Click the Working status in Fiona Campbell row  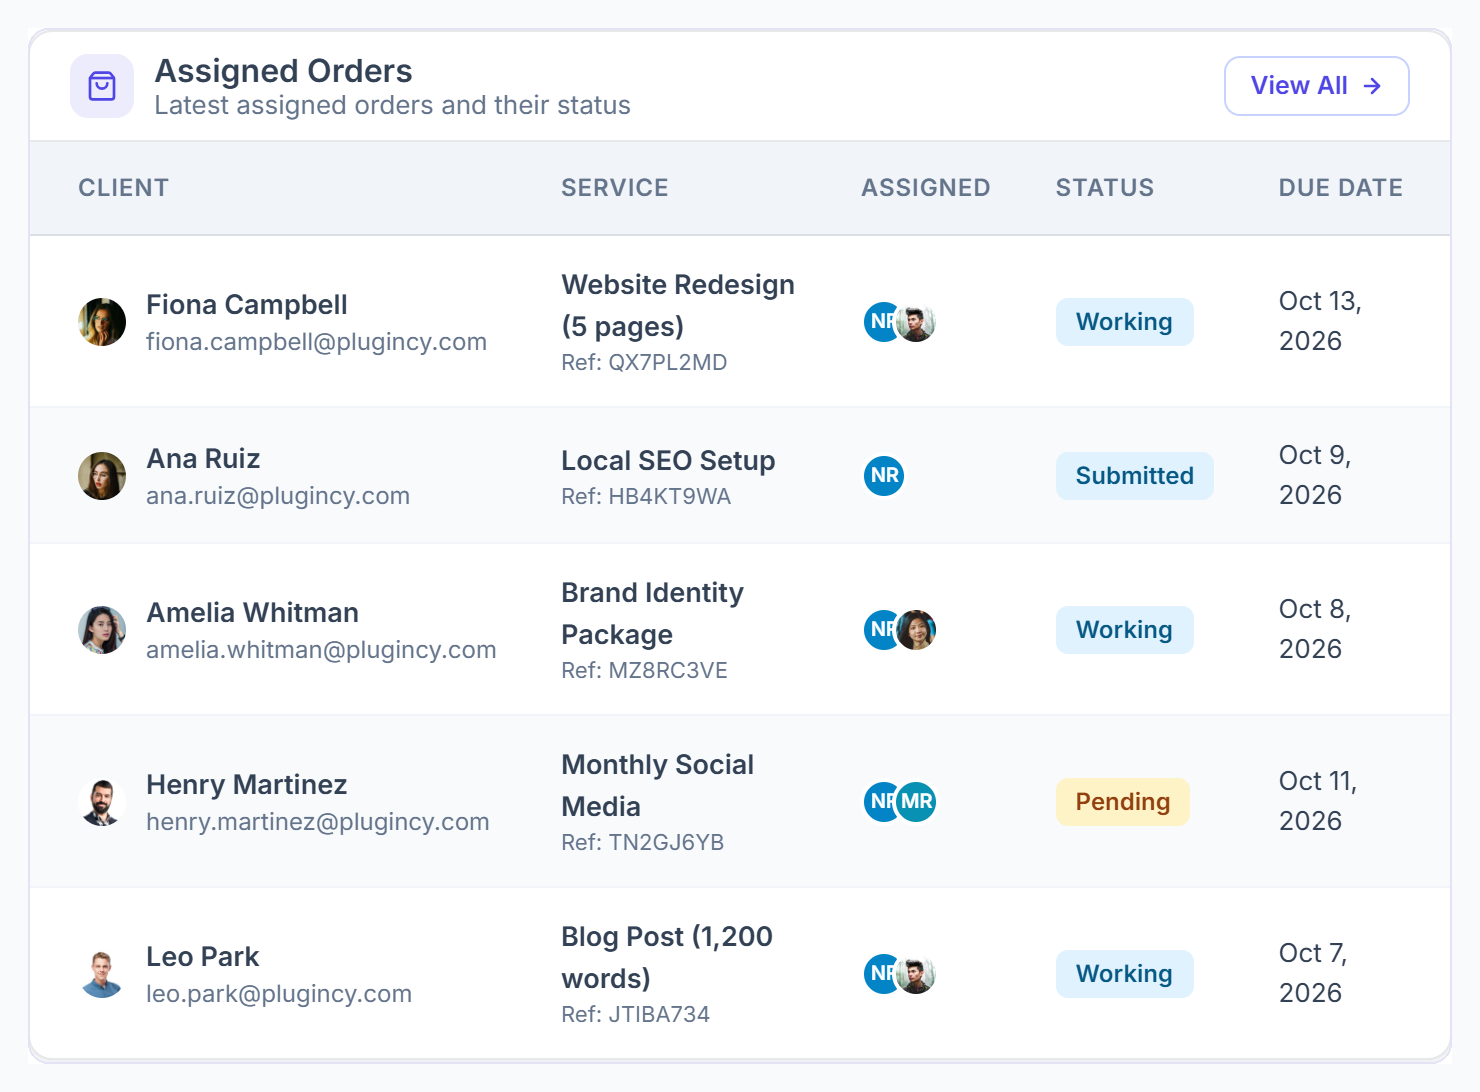tap(1124, 322)
